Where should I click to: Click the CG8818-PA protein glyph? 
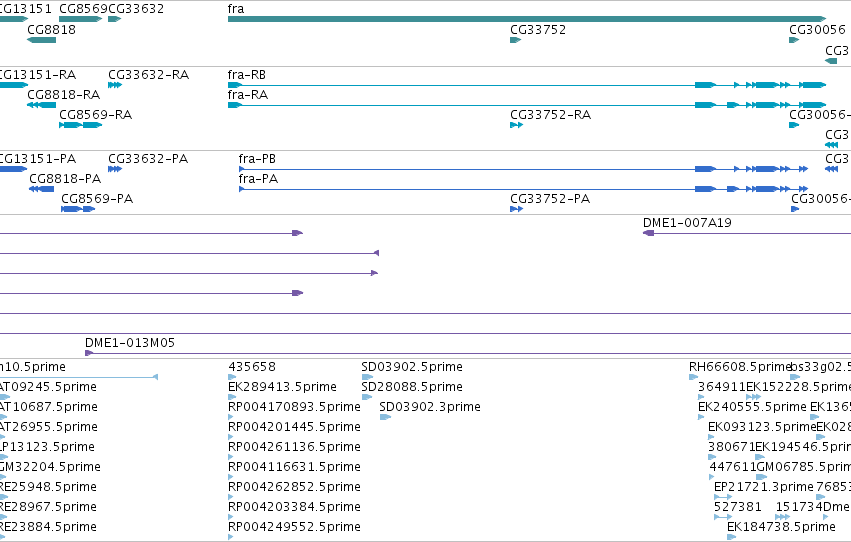point(42,189)
